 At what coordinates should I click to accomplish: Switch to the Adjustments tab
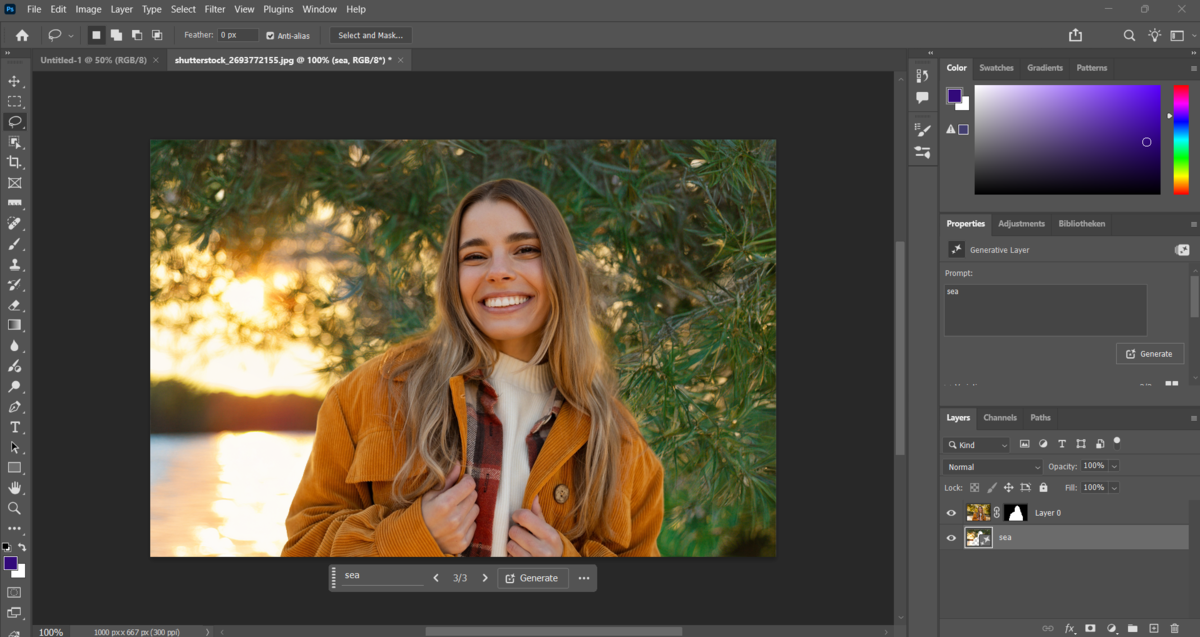[x=1021, y=224]
